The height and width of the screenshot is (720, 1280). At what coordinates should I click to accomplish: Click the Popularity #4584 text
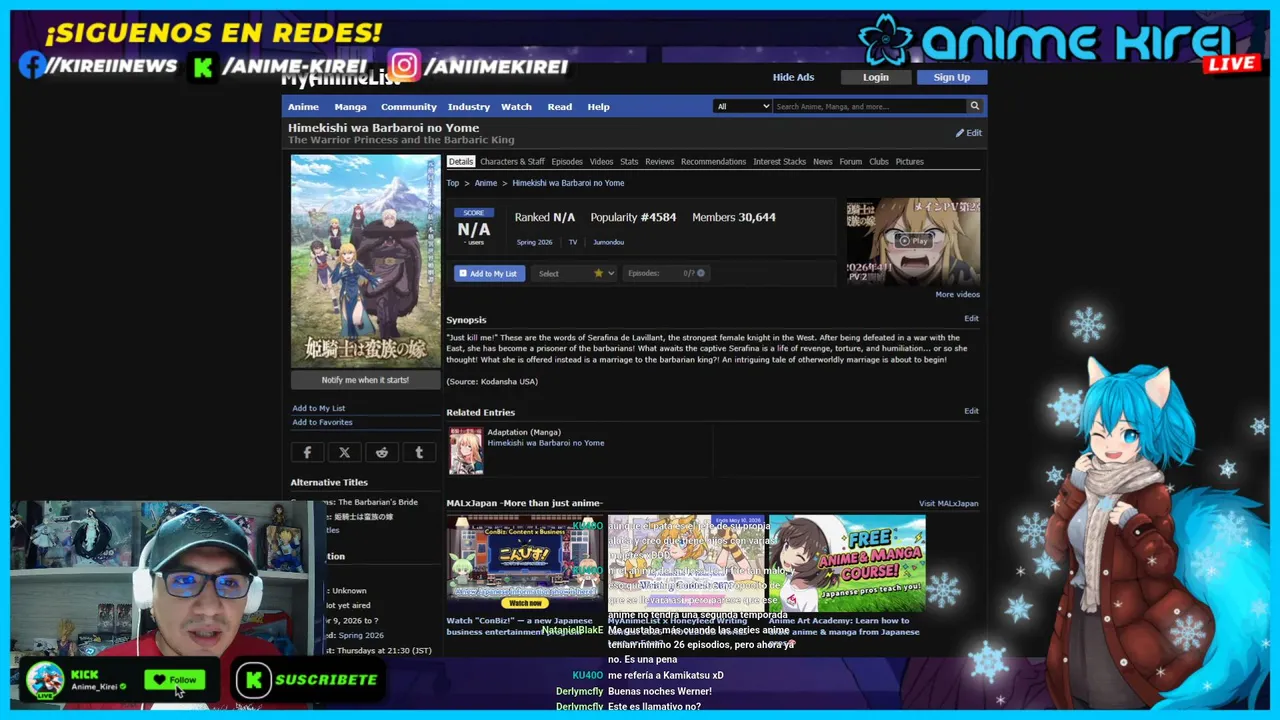pyautogui.click(x=633, y=217)
